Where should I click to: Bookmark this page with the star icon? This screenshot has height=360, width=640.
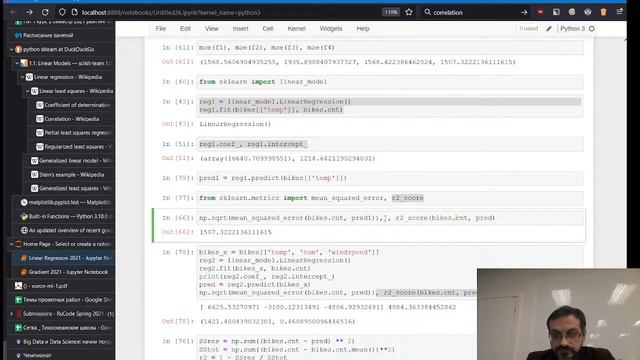point(409,12)
